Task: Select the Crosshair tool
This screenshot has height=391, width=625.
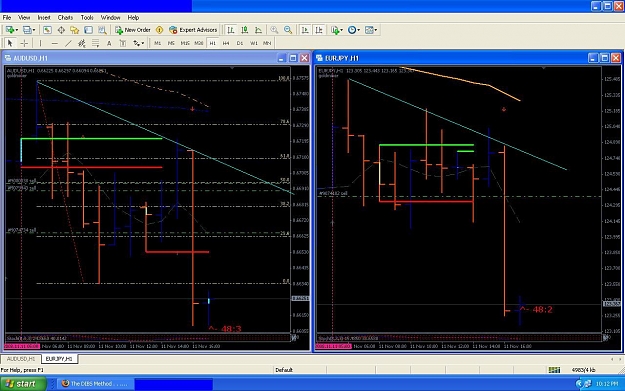Action: [x=24, y=43]
